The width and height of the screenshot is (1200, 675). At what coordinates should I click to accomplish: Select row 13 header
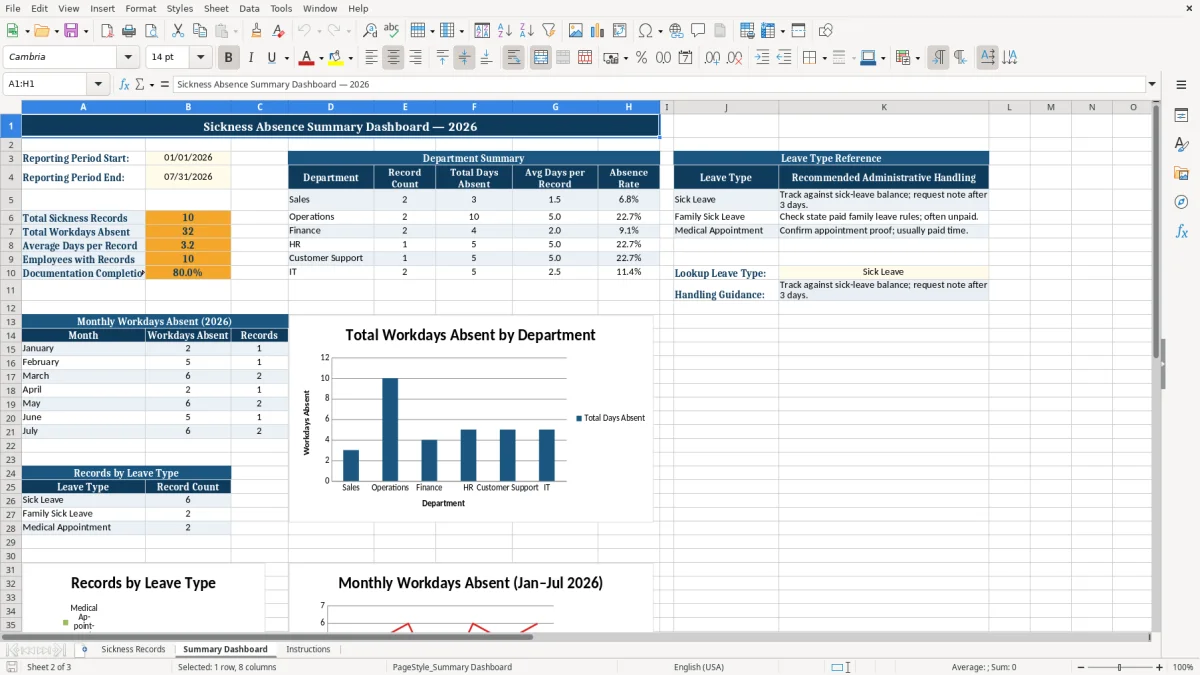(10, 321)
